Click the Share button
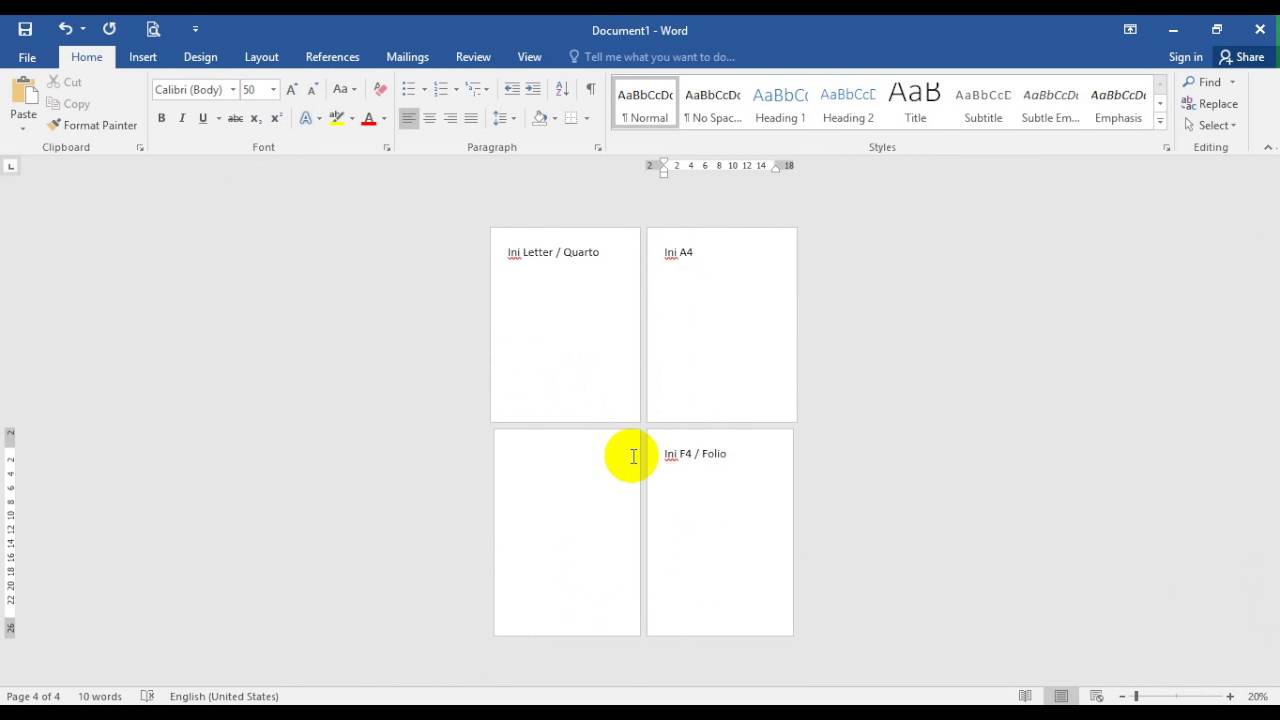The image size is (1280, 720). (x=1242, y=57)
